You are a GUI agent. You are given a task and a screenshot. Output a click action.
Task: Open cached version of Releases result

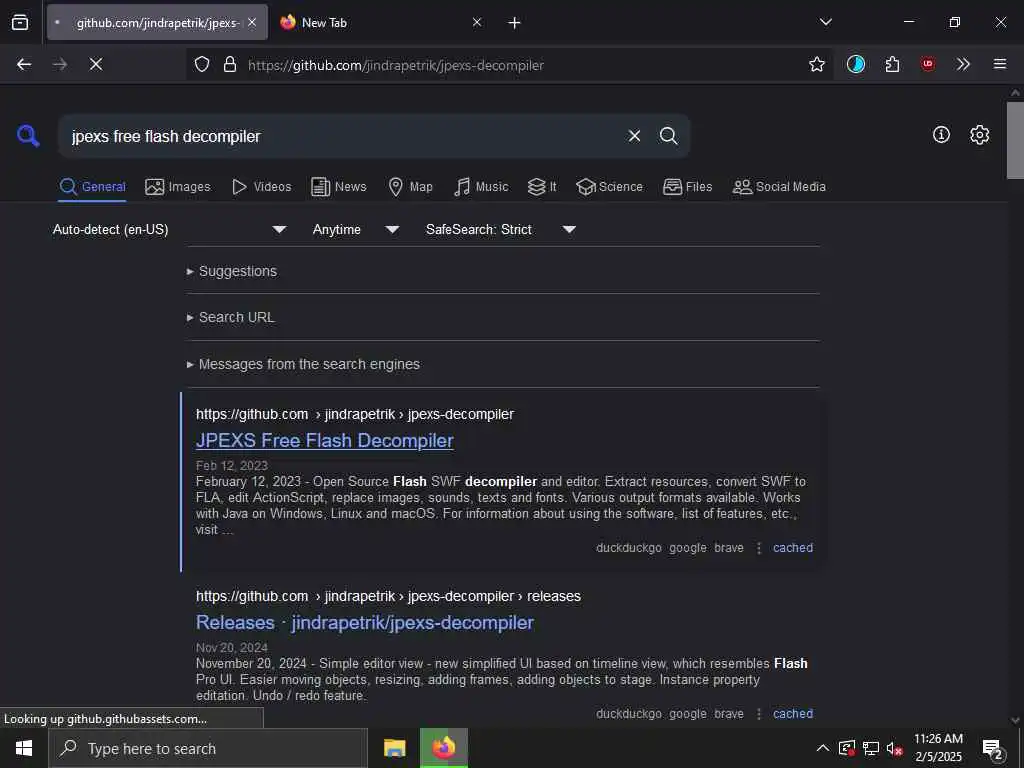793,714
